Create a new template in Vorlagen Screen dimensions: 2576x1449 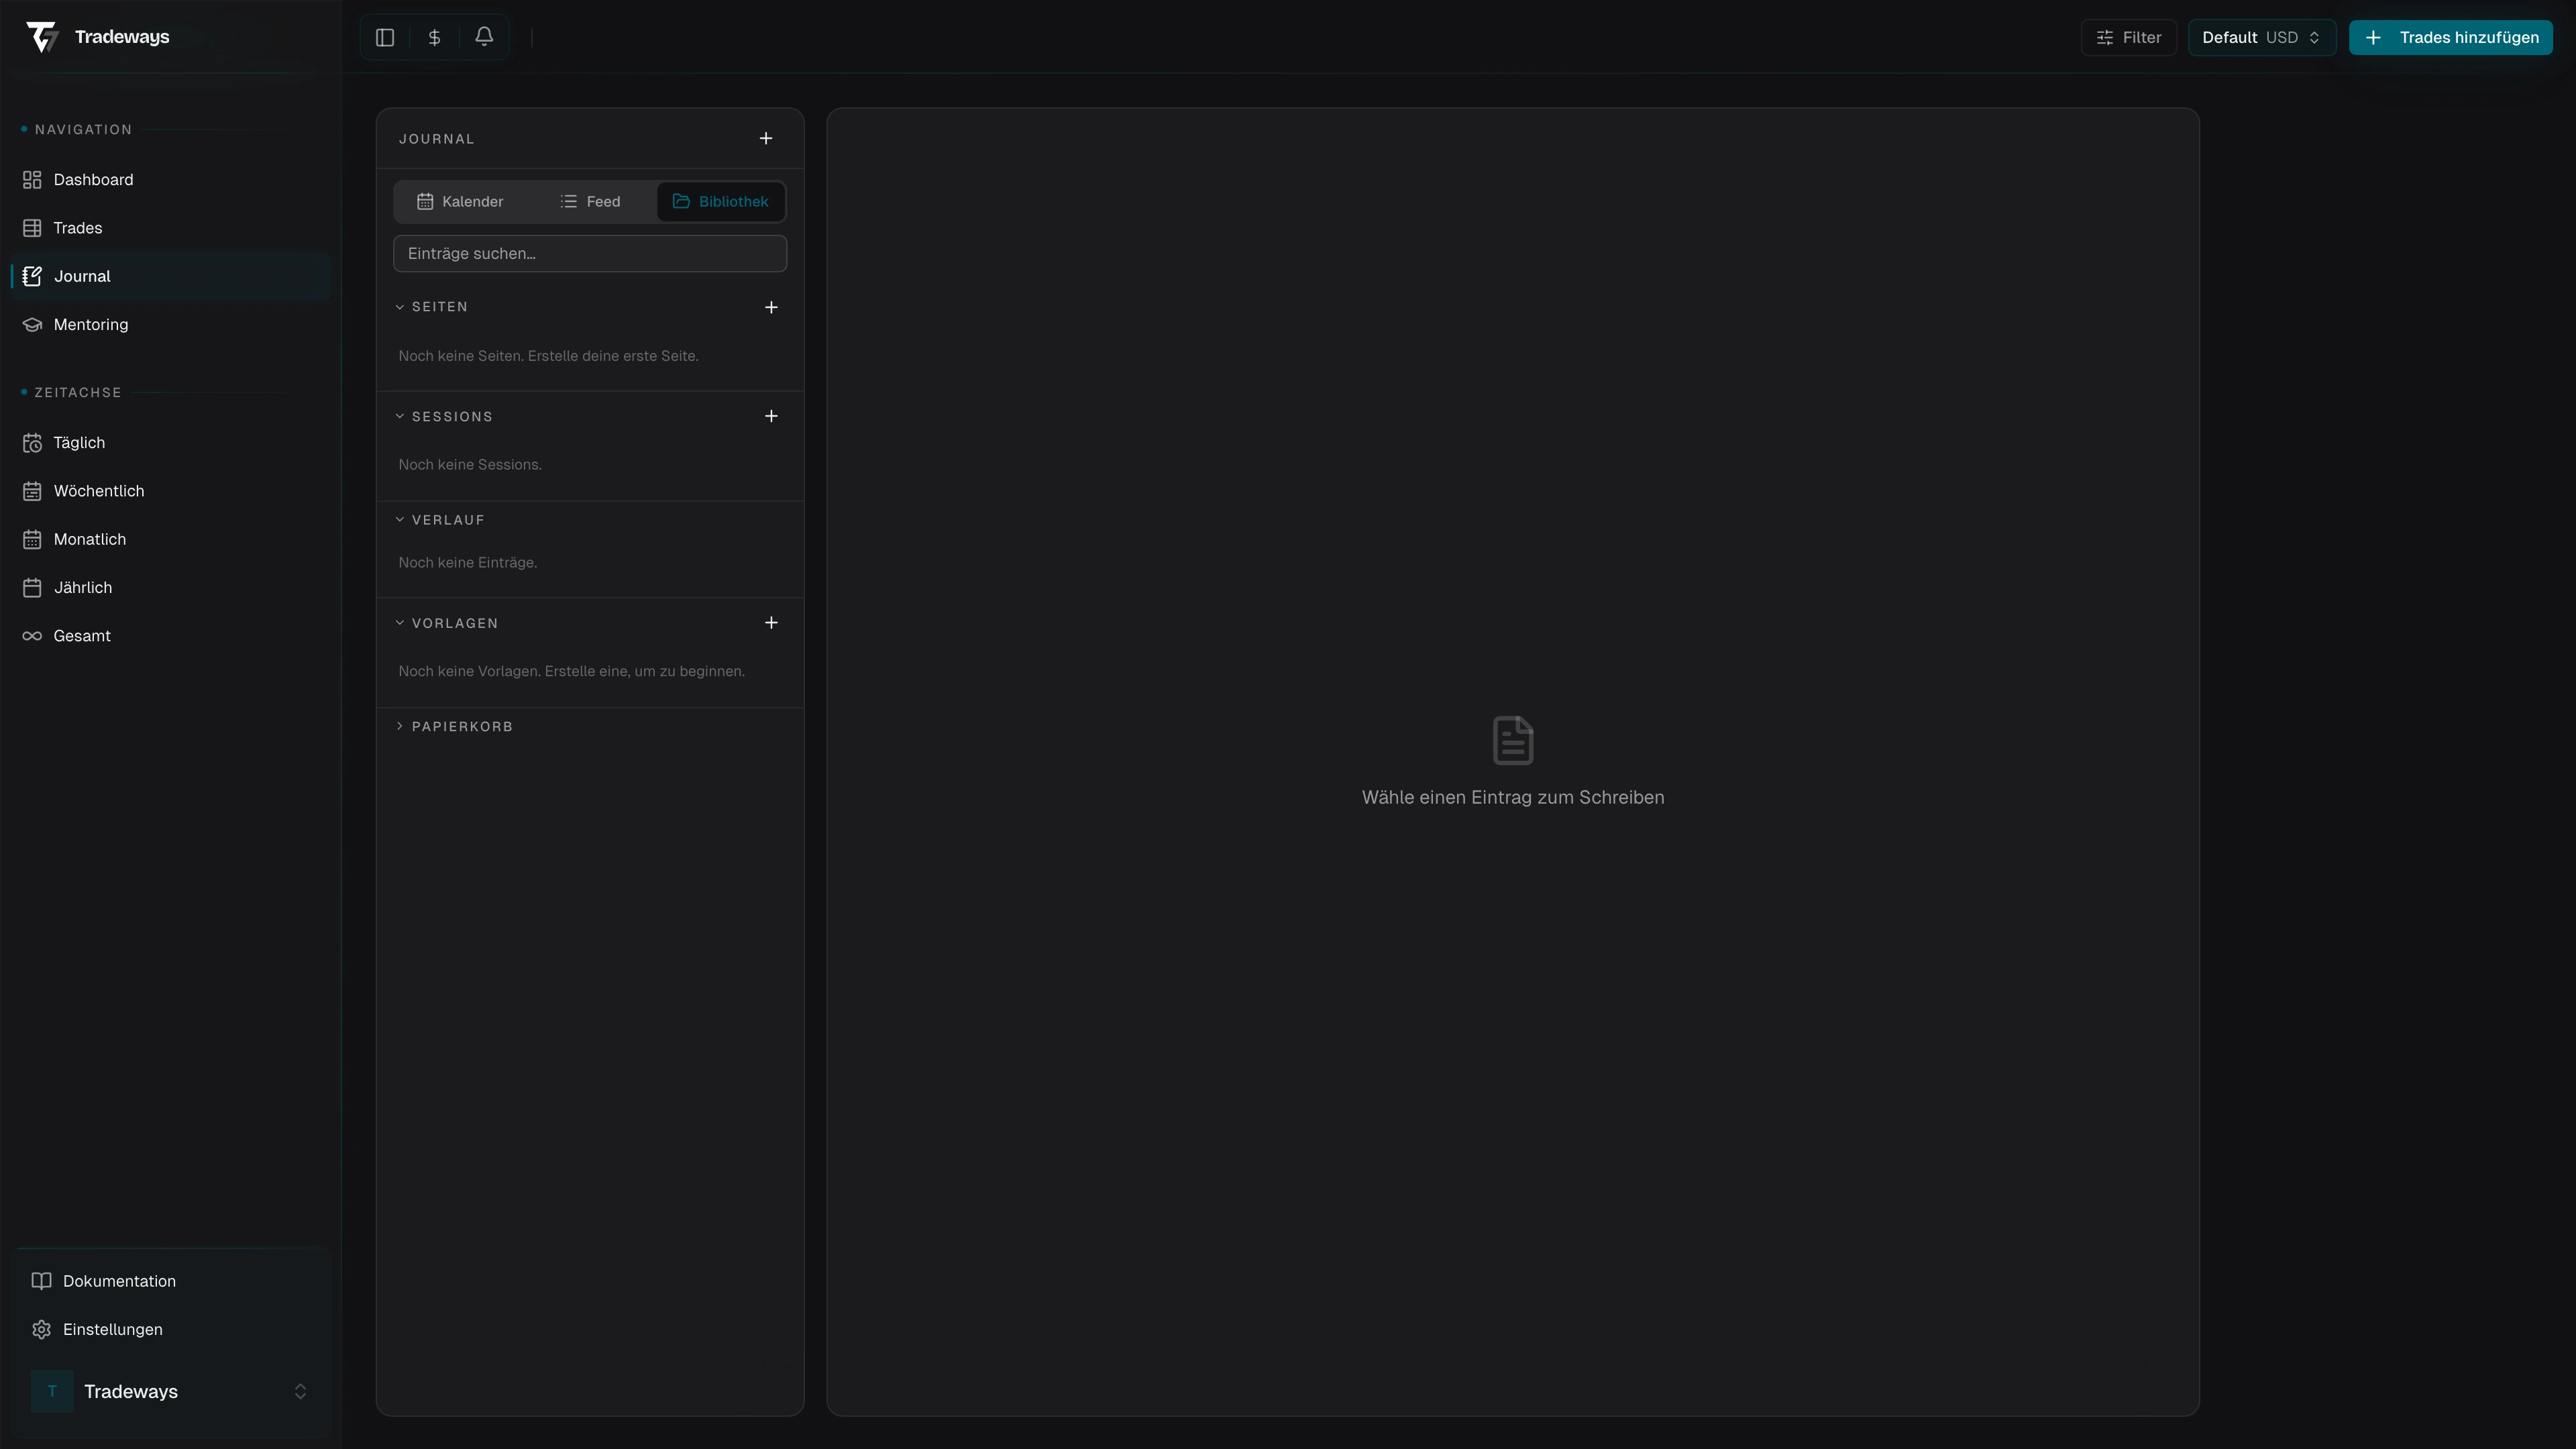(x=771, y=623)
